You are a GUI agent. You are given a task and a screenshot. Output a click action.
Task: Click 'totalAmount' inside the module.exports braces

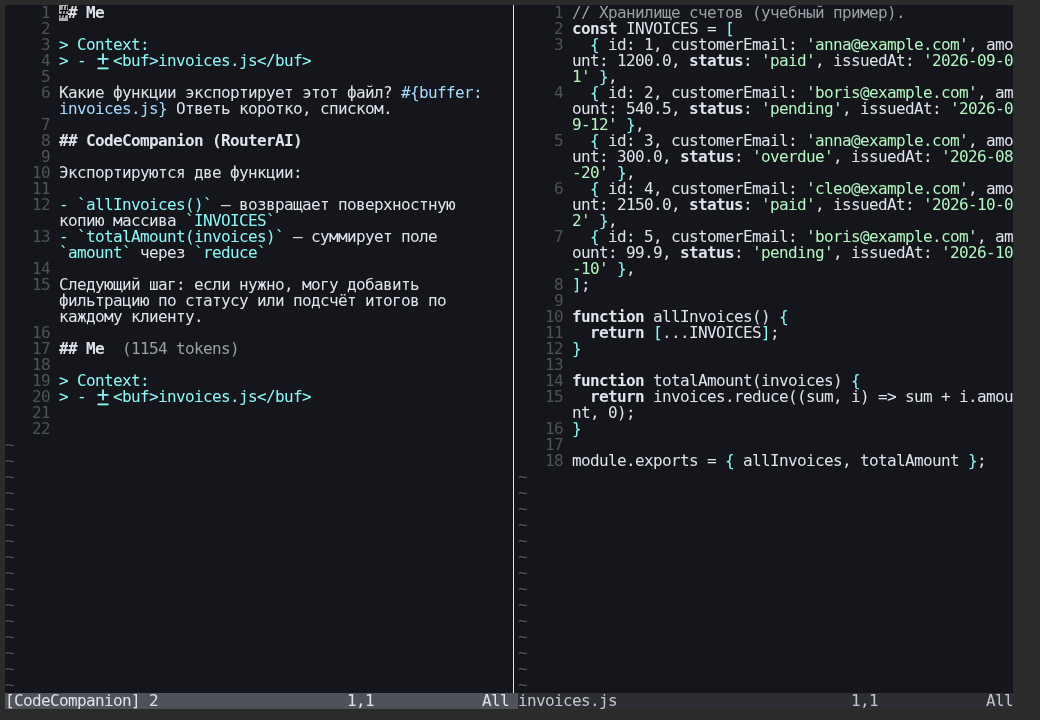tap(909, 461)
